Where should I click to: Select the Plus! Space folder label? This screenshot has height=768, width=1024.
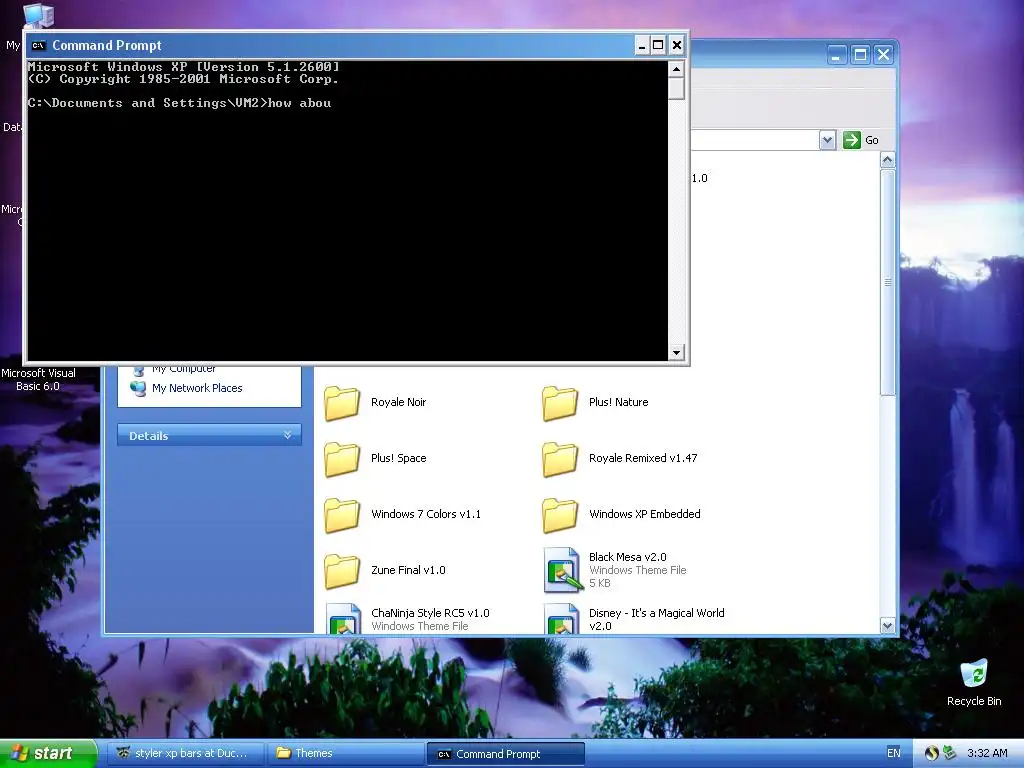(x=398, y=458)
